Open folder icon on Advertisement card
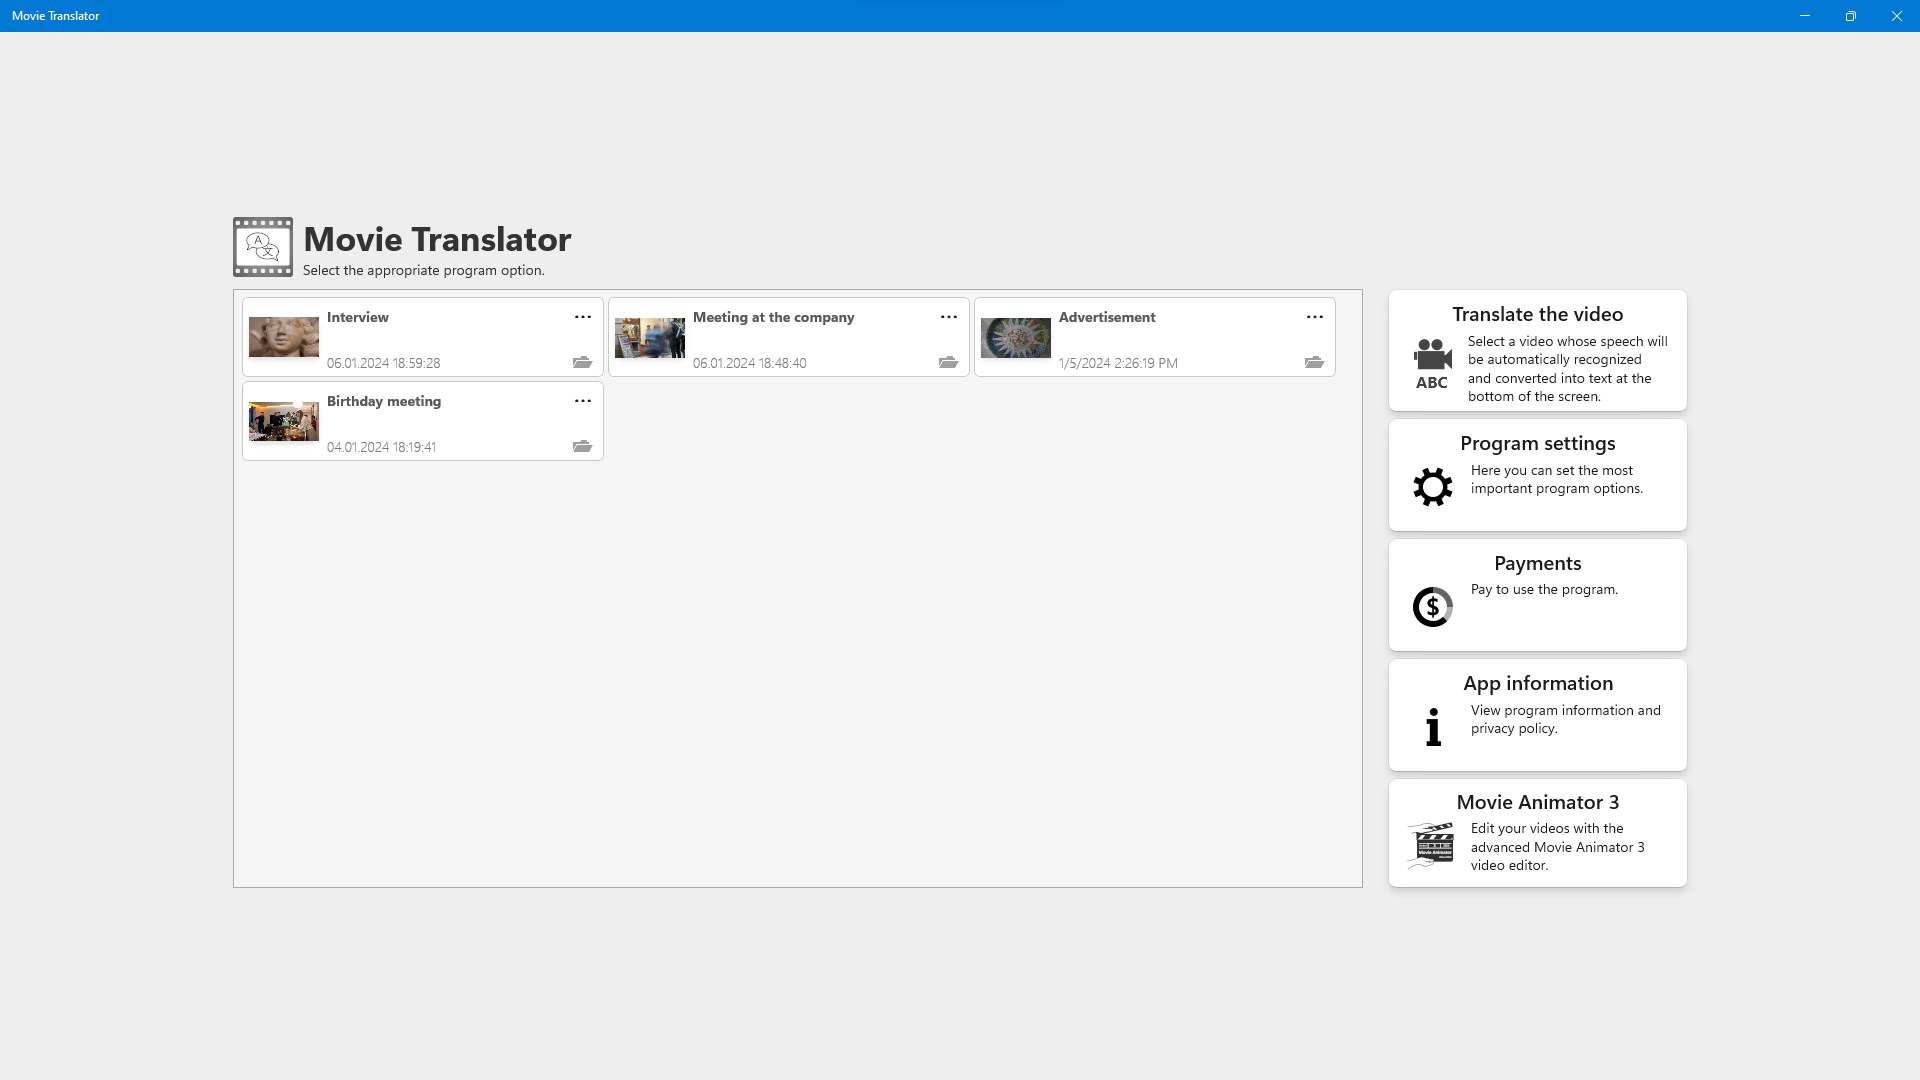 1315,363
